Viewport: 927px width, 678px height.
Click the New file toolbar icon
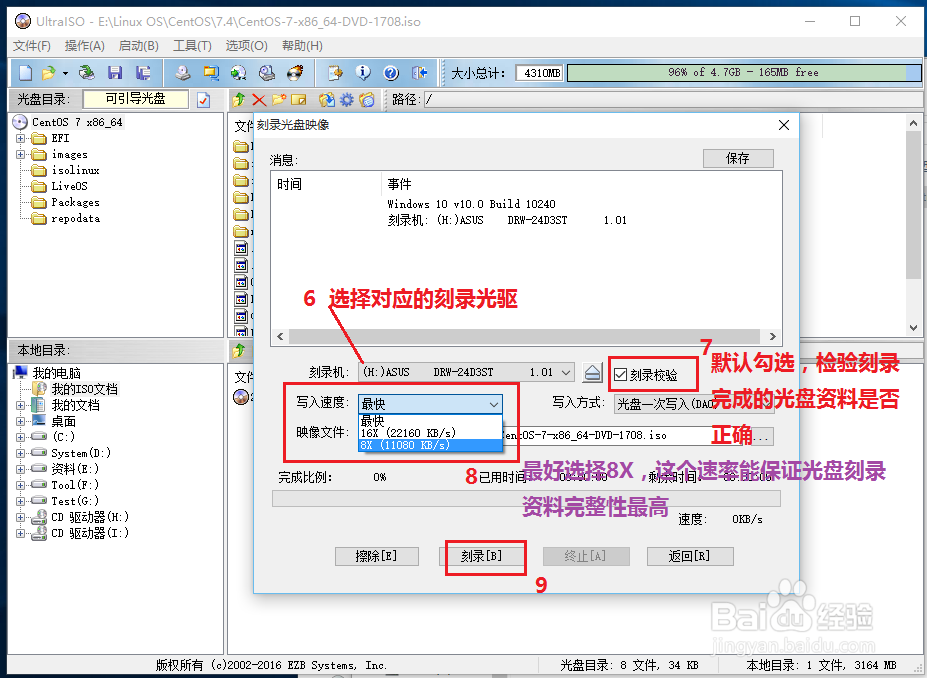[x=25, y=73]
